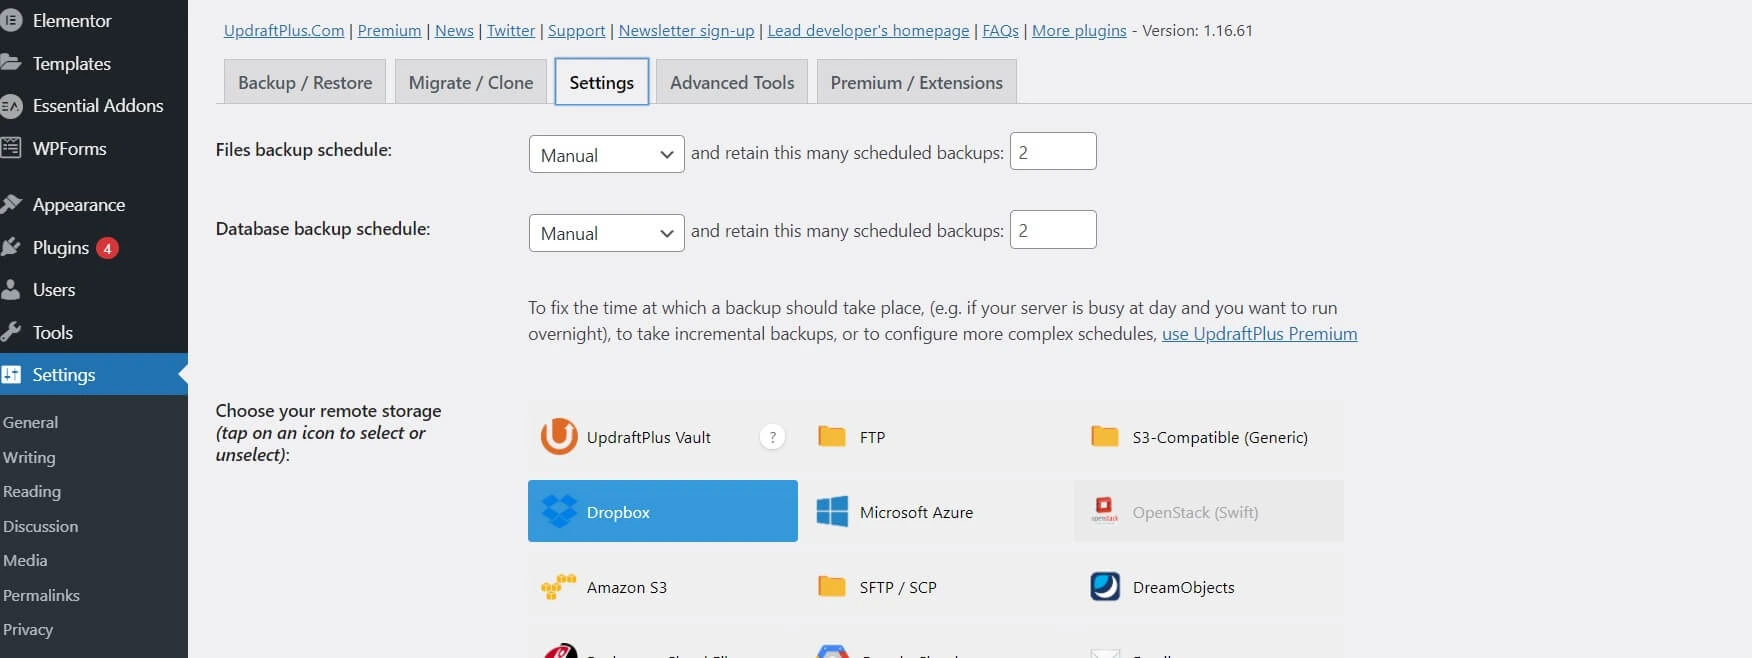
Task: Click the Templates folder icon
Action: pos(11,63)
